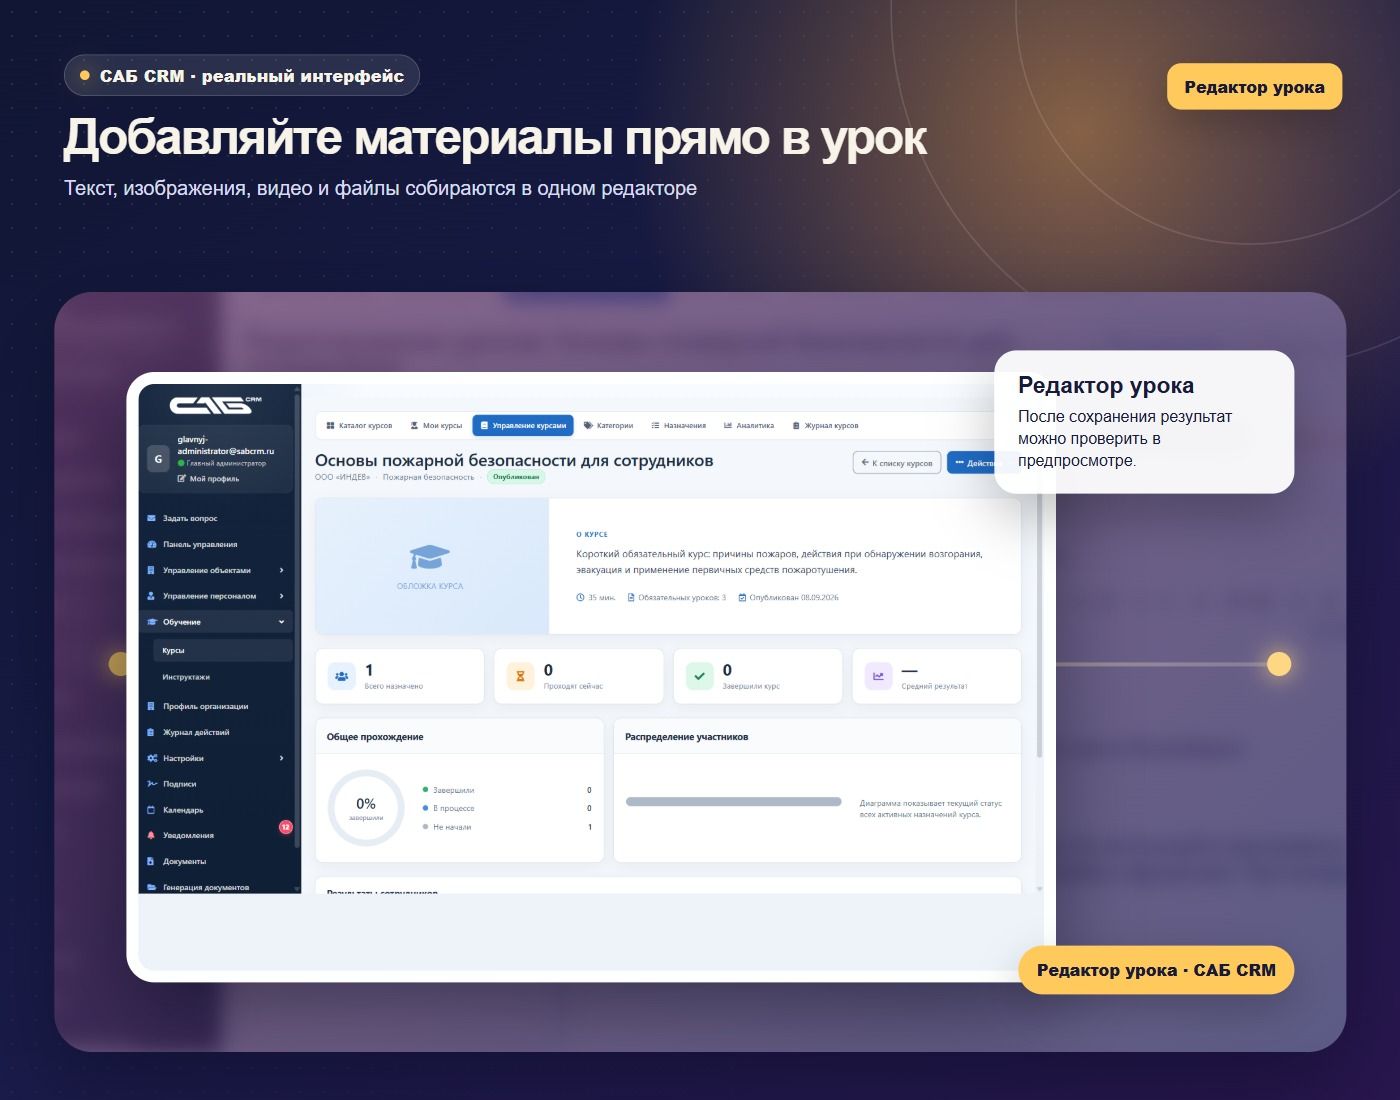Image resolution: width=1400 pixels, height=1100 pixels.
Task: Open the Мои курсы tab
Action: [436, 425]
